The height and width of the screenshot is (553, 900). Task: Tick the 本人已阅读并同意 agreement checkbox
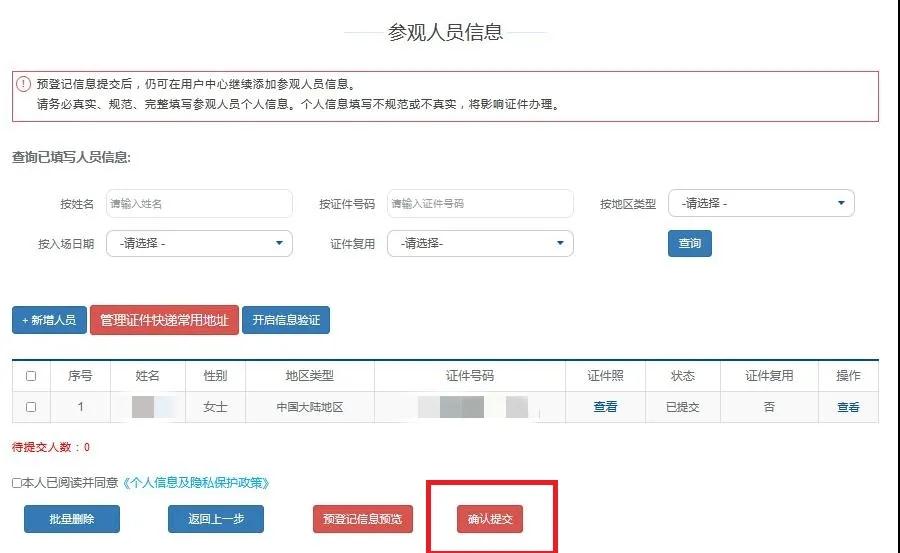[17, 483]
